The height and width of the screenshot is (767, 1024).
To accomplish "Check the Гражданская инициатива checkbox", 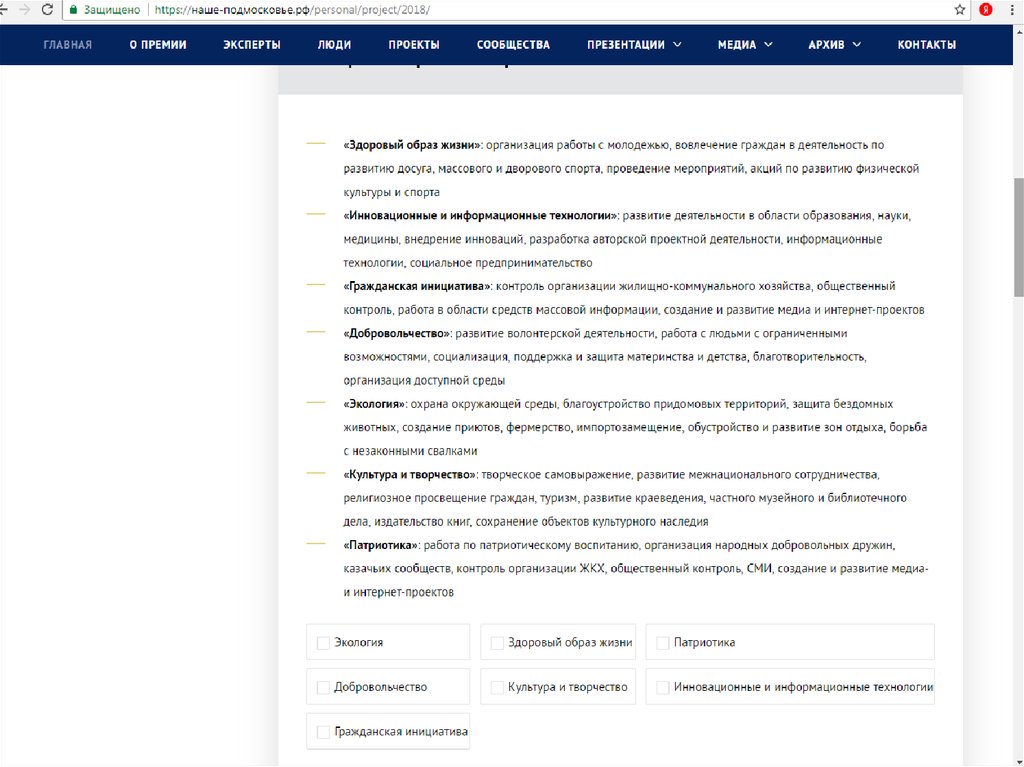I will [323, 732].
